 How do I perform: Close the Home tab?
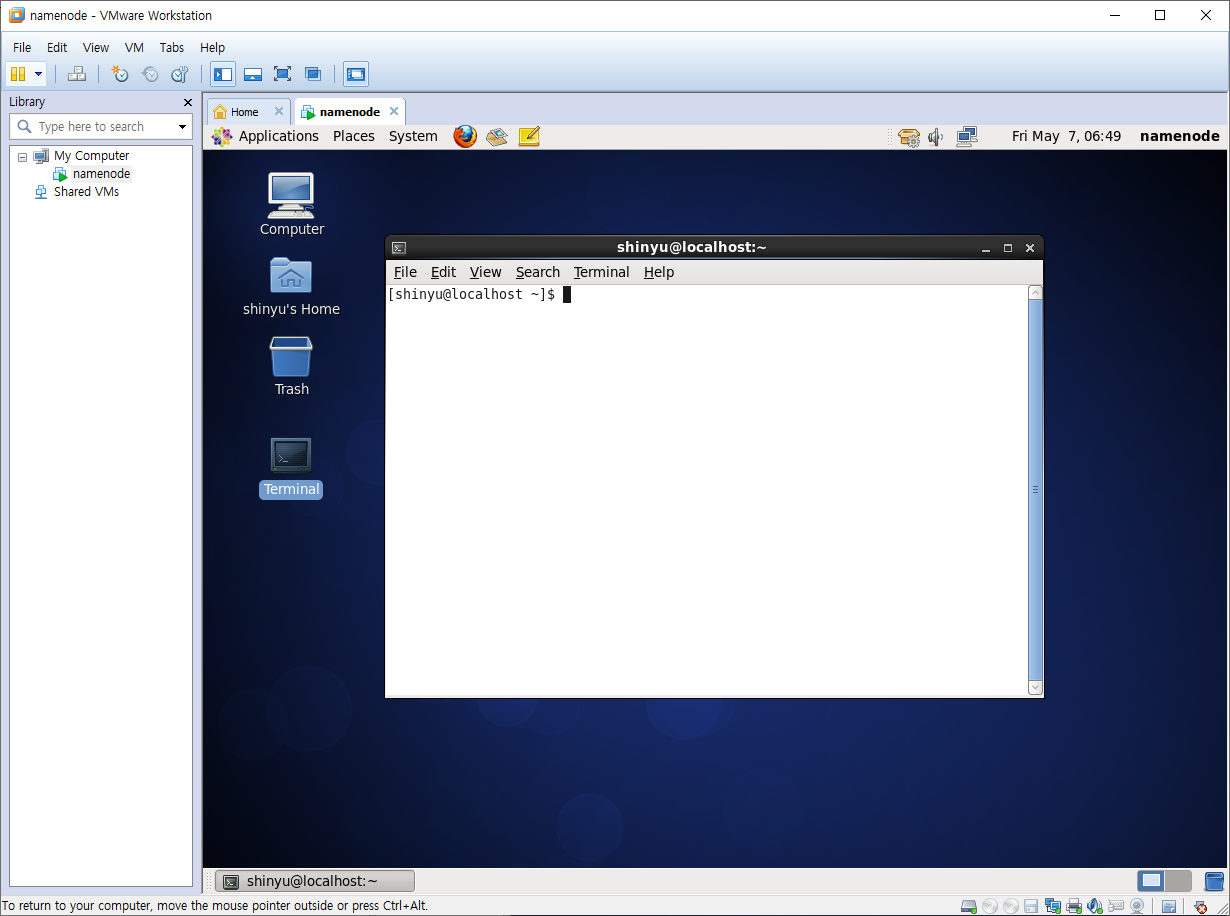tap(279, 111)
